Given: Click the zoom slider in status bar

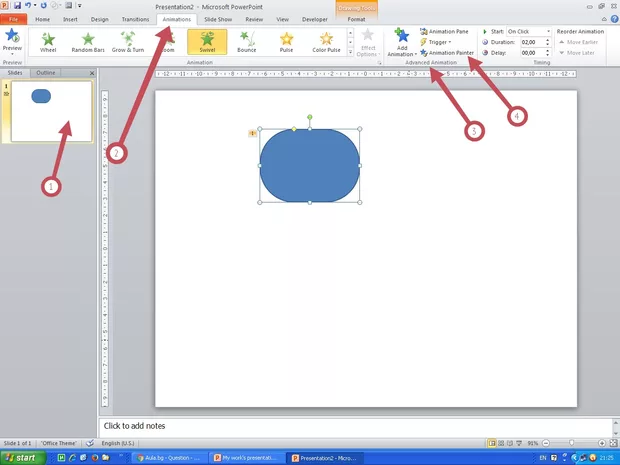Looking at the screenshot, I should click(x=572, y=443).
